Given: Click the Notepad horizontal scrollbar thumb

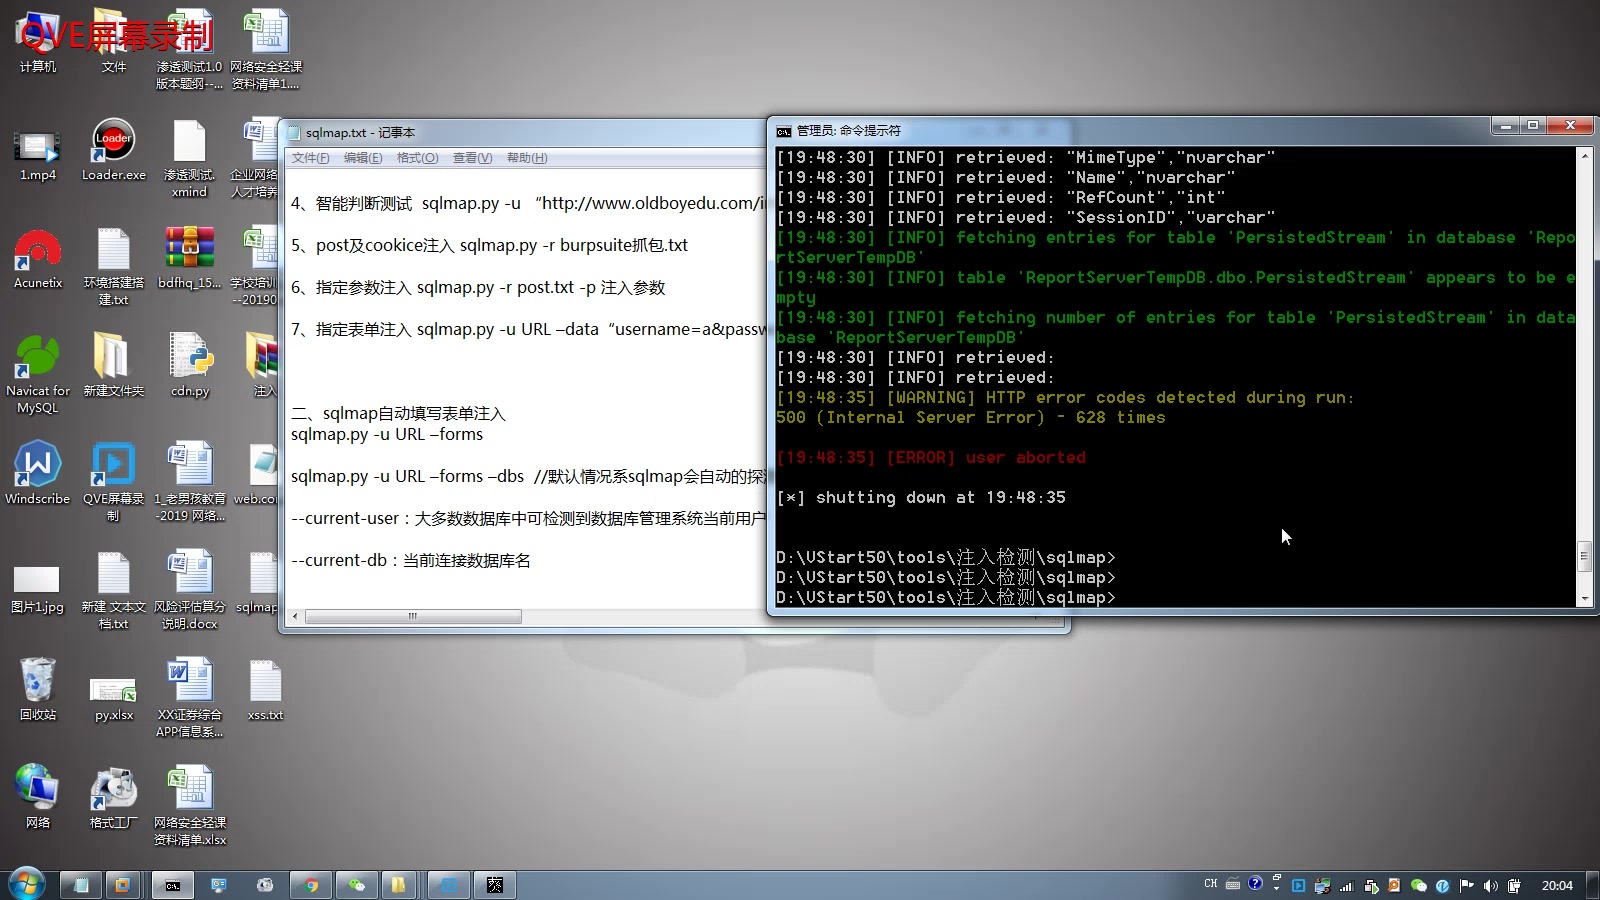Looking at the screenshot, I should click(413, 617).
